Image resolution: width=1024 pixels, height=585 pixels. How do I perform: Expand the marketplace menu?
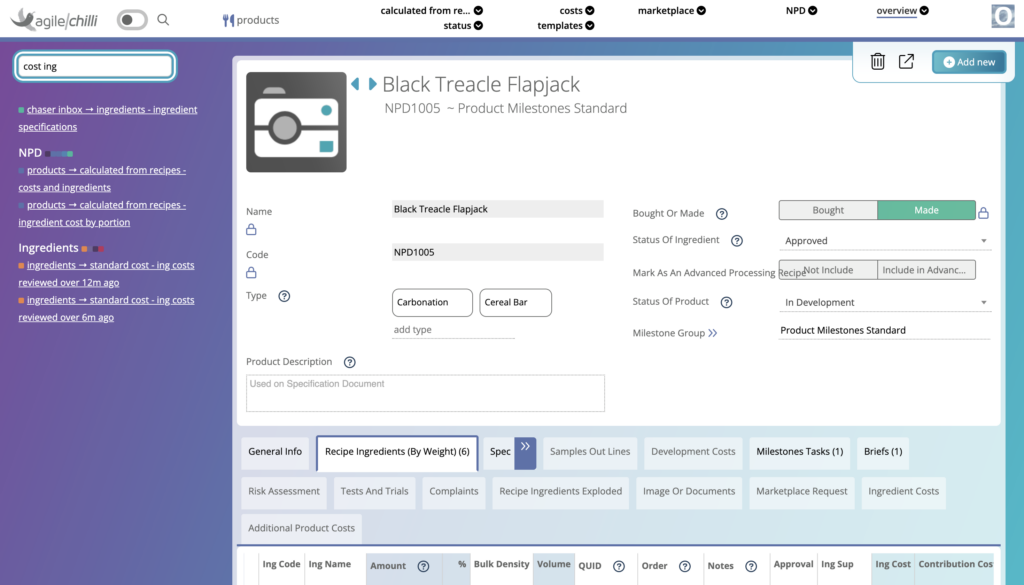(x=671, y=11)
